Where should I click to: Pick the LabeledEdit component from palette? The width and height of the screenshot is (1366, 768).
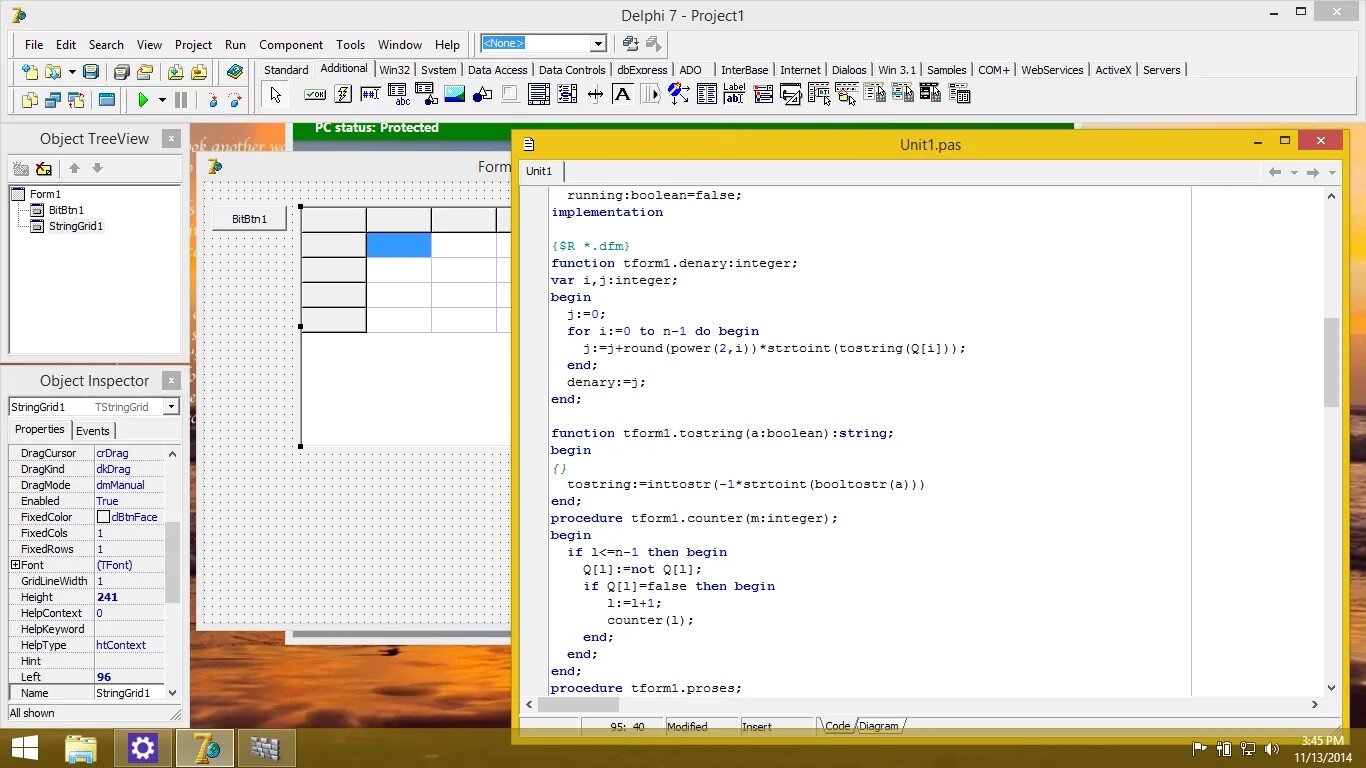coord(735,95)
